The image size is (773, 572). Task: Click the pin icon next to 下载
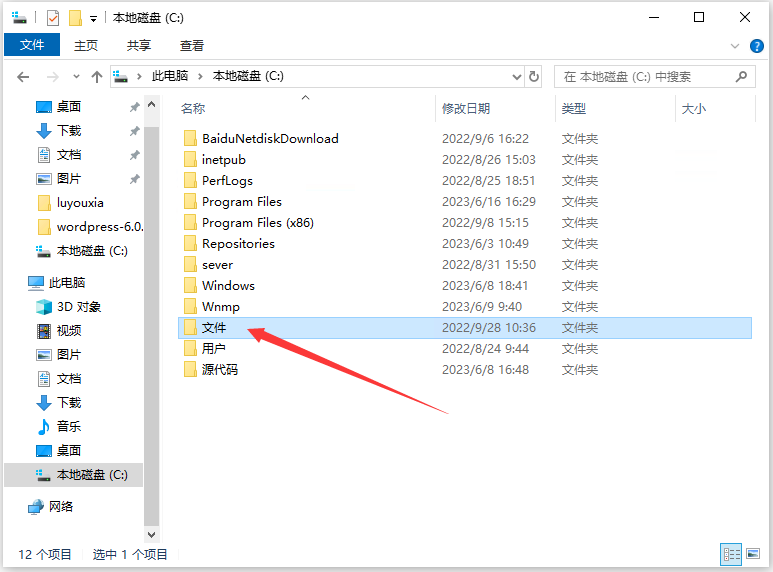coord(135,131)
